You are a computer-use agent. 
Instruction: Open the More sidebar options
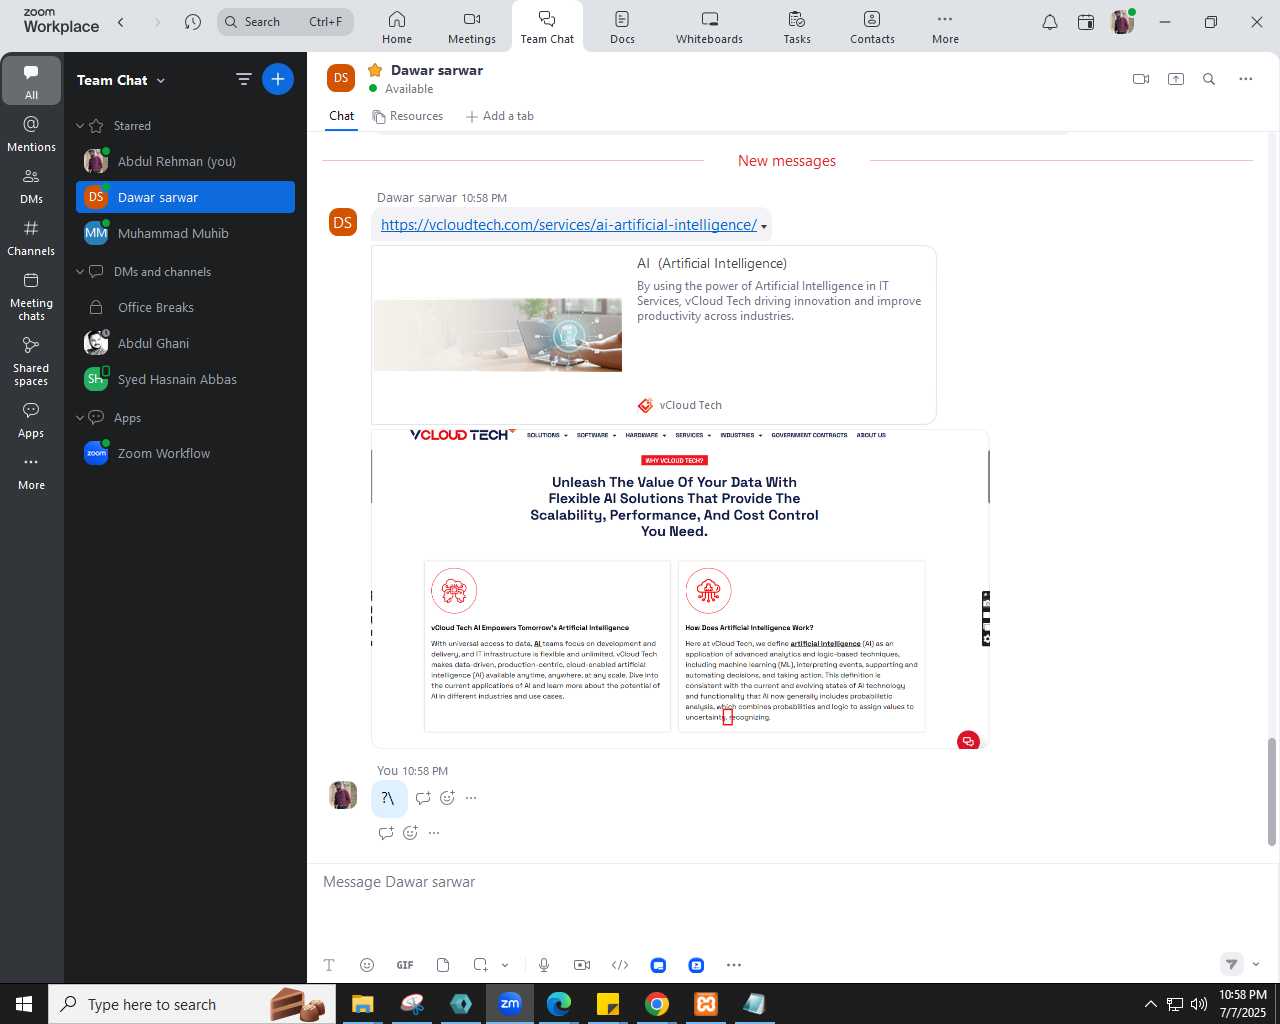(31, 472)
